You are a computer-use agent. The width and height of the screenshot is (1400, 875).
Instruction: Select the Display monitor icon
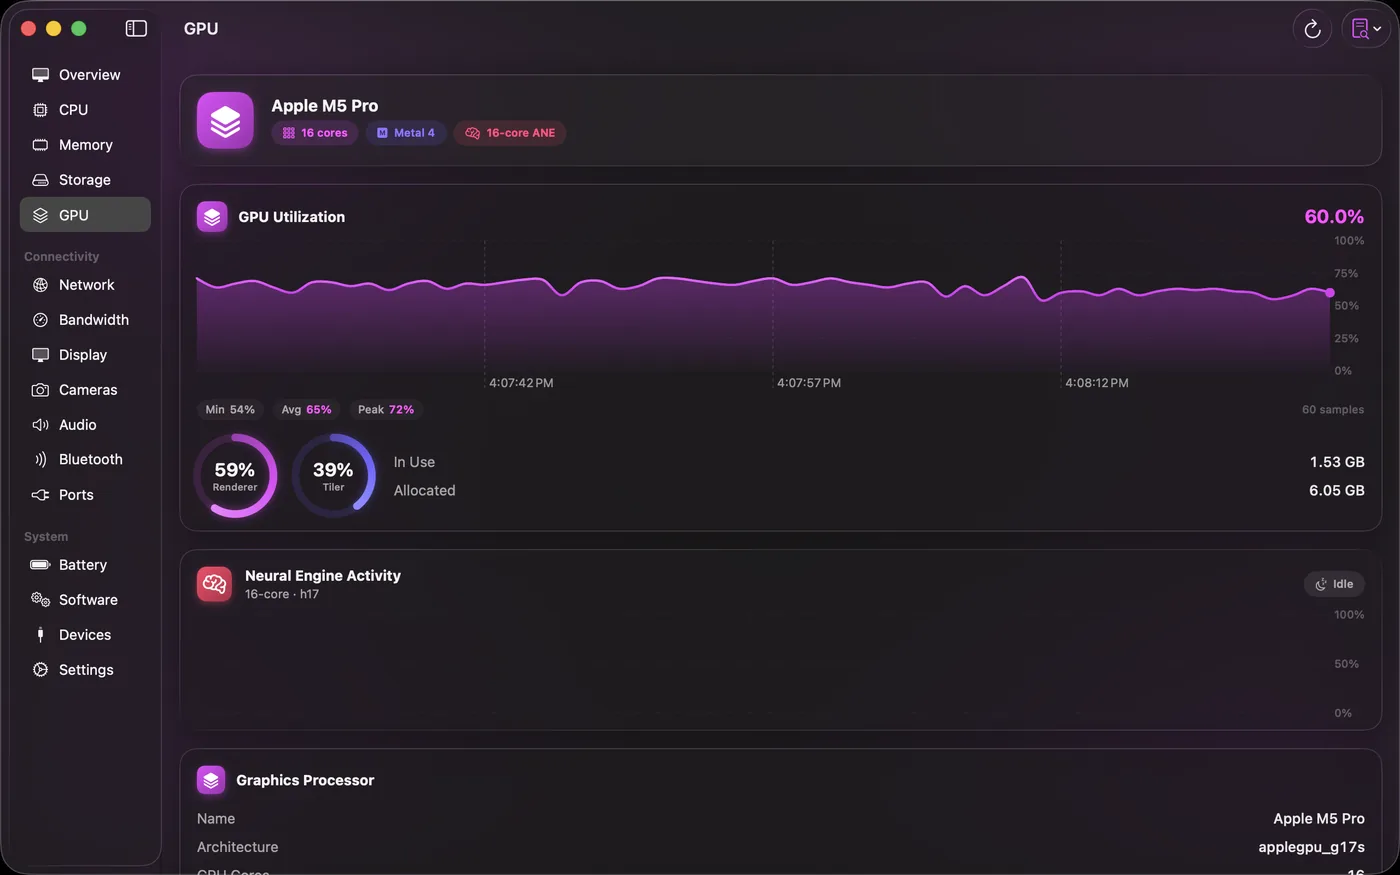[40, 355]
